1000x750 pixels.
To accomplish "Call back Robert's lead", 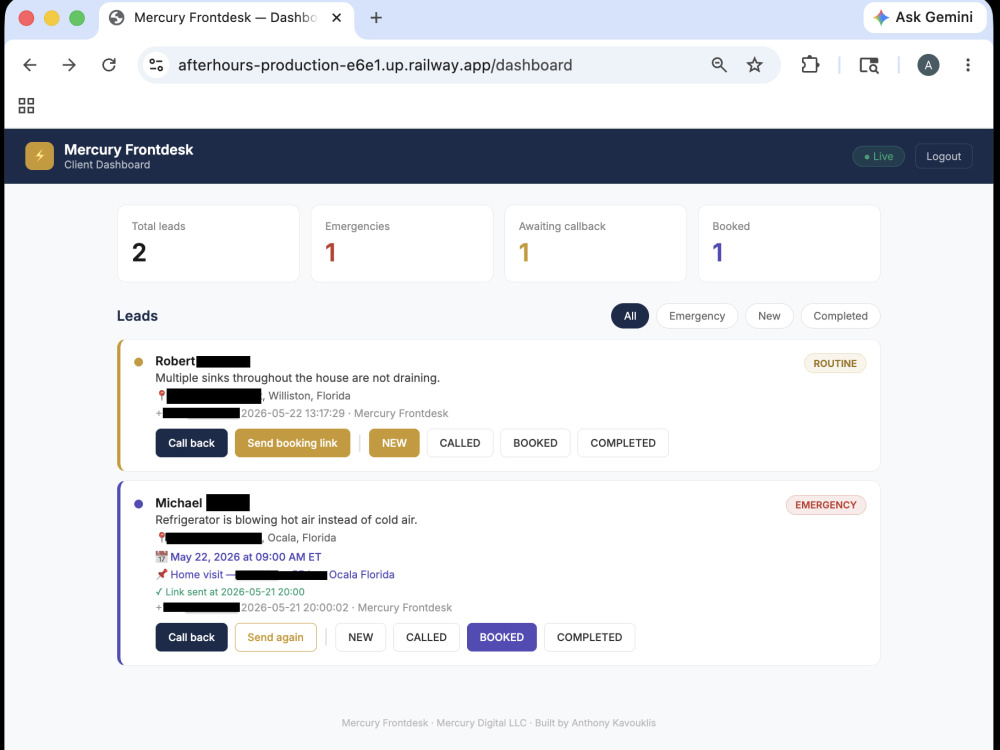I will [x=191, y=443].
